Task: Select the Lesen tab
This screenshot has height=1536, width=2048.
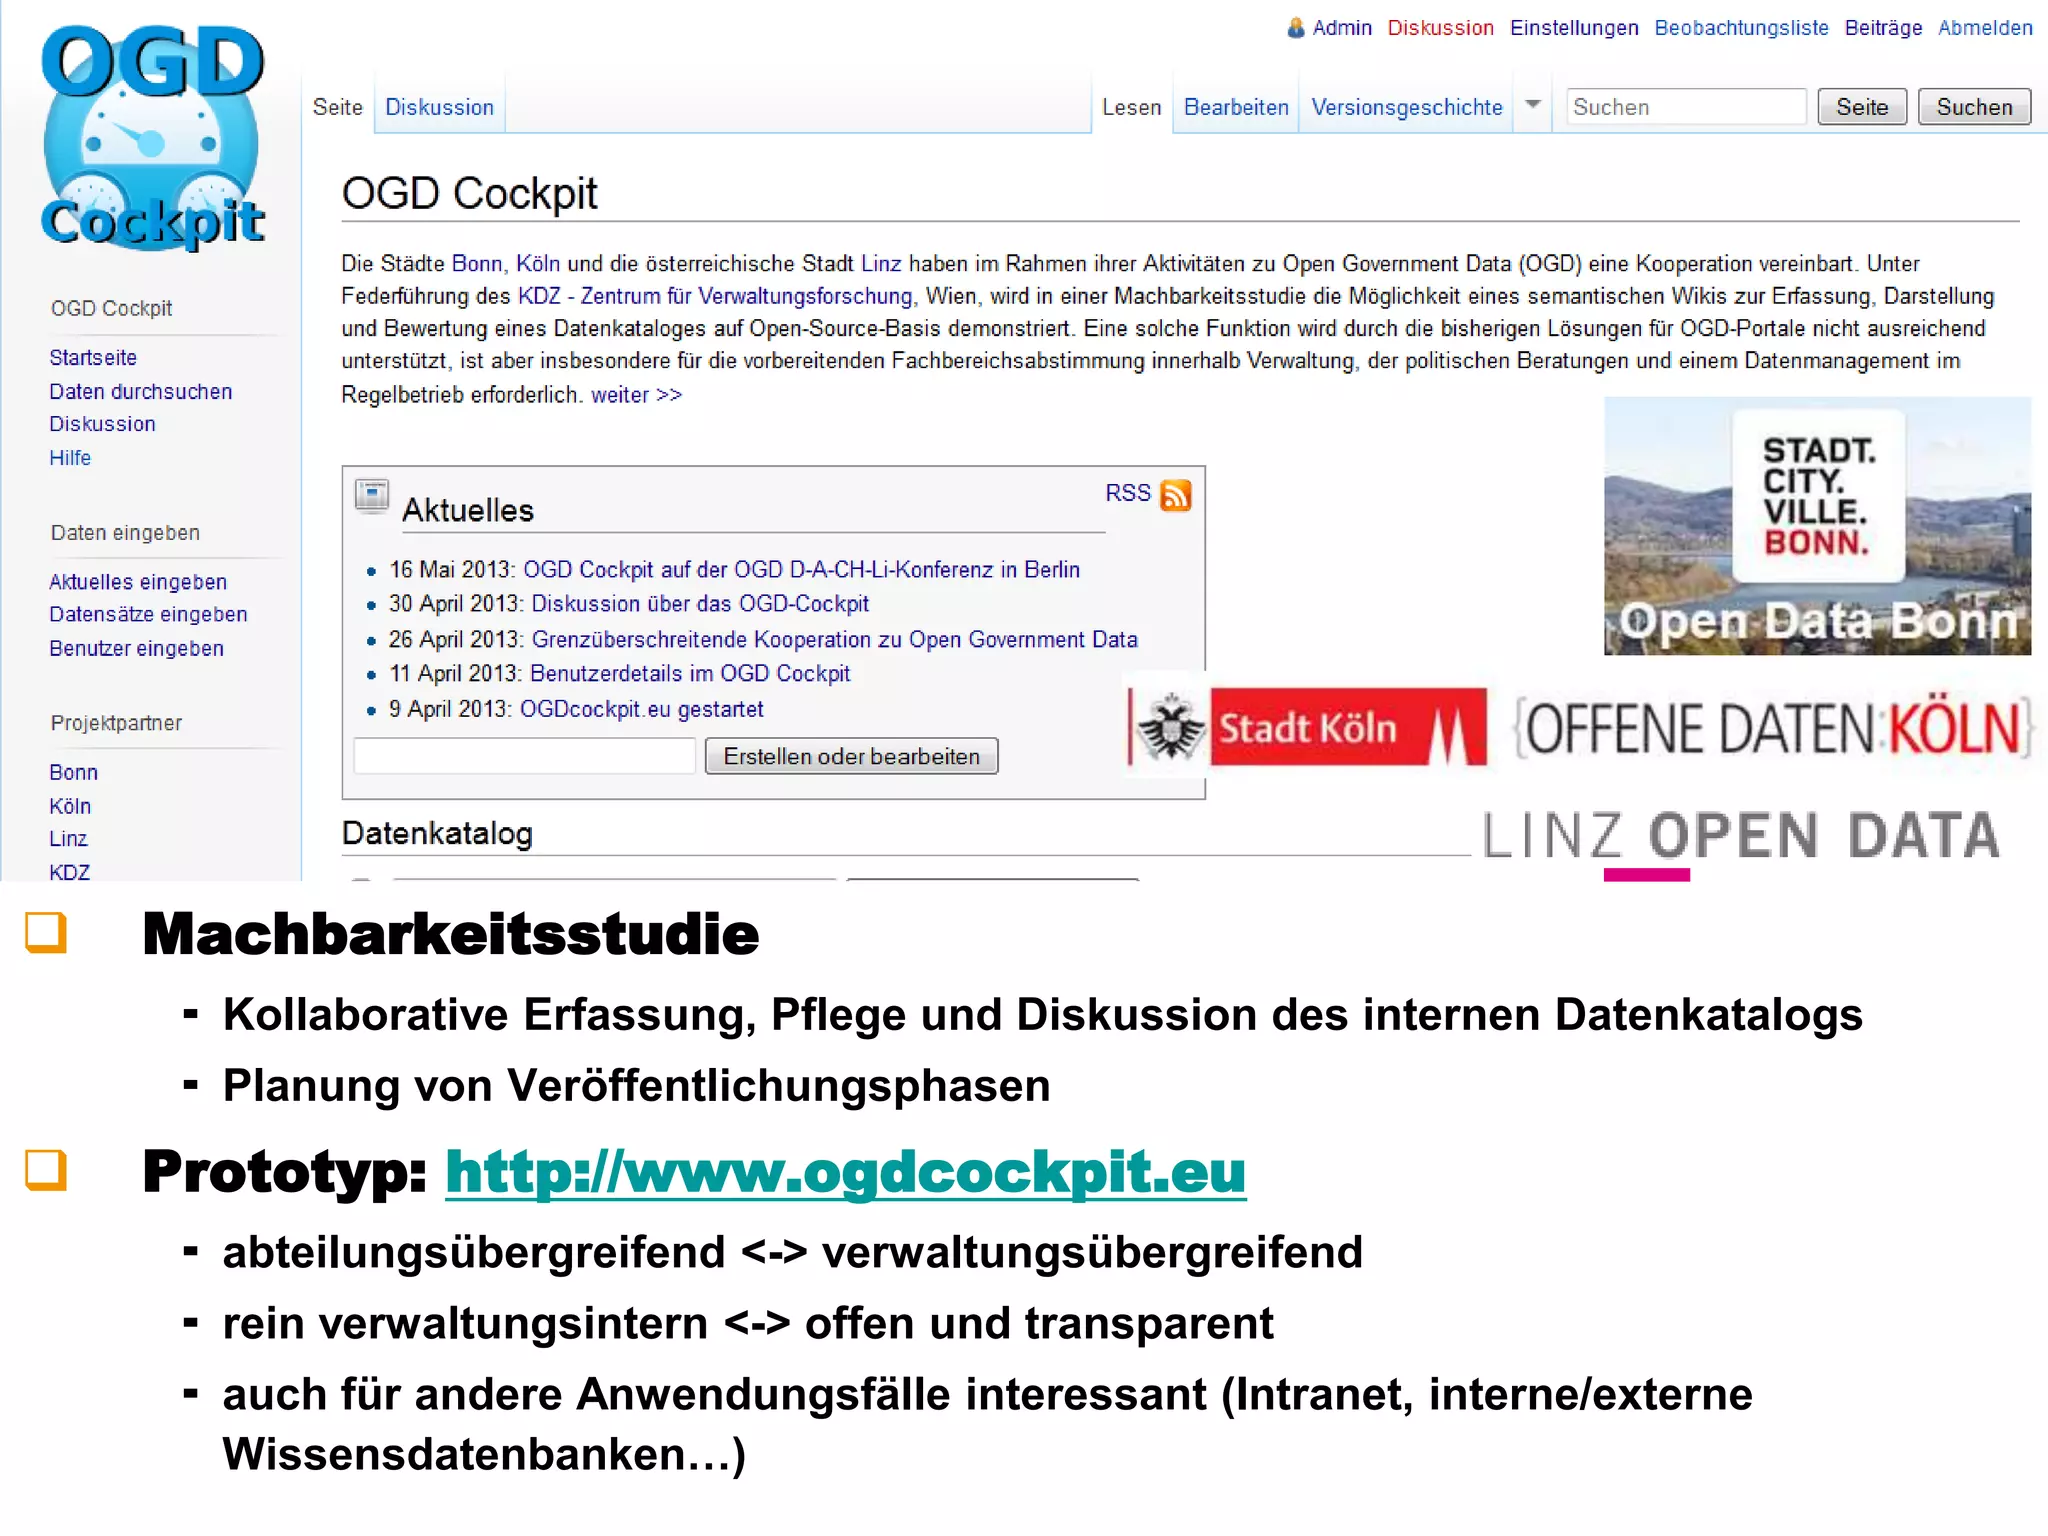Action: click(x=1131, y=107)
